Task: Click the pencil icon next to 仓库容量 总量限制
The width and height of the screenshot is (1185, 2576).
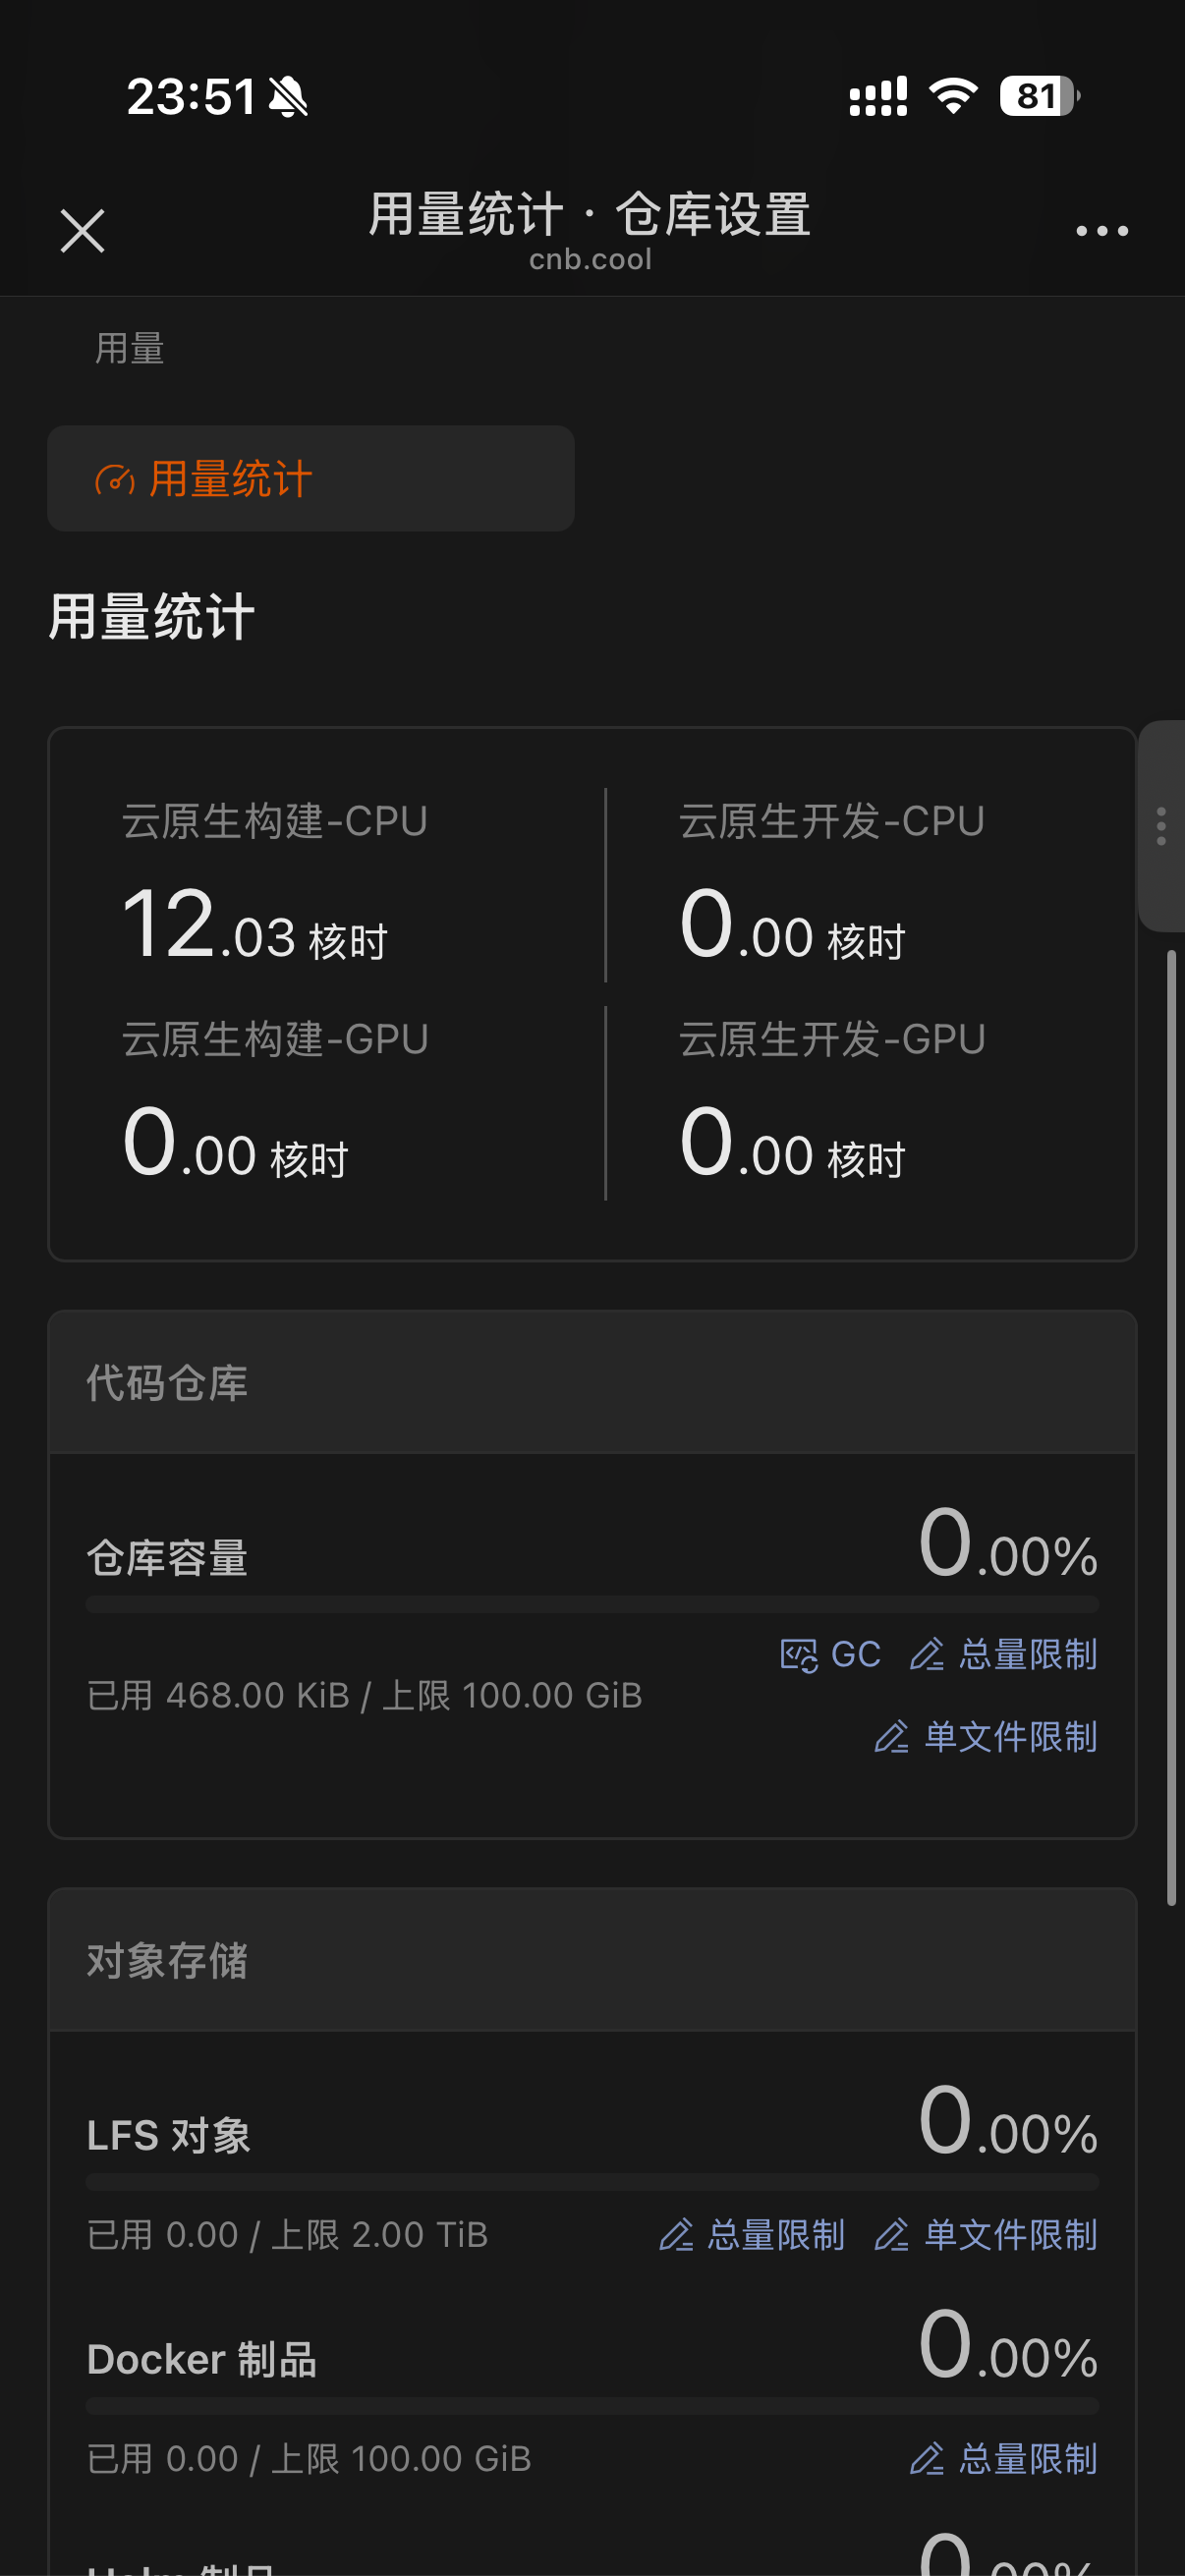Action: (x=928, y=1655)
